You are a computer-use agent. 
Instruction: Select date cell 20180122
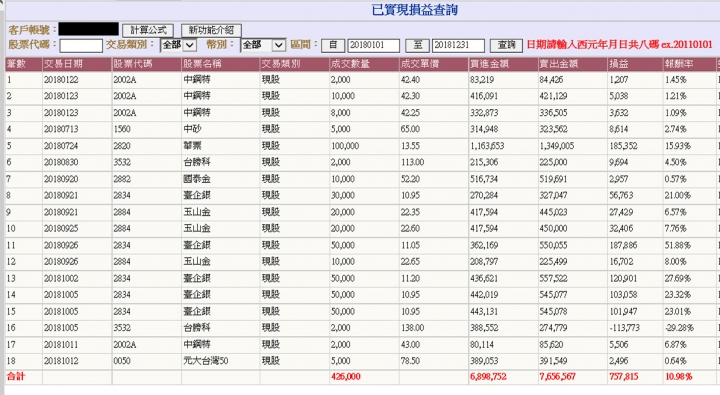point(61,80)
